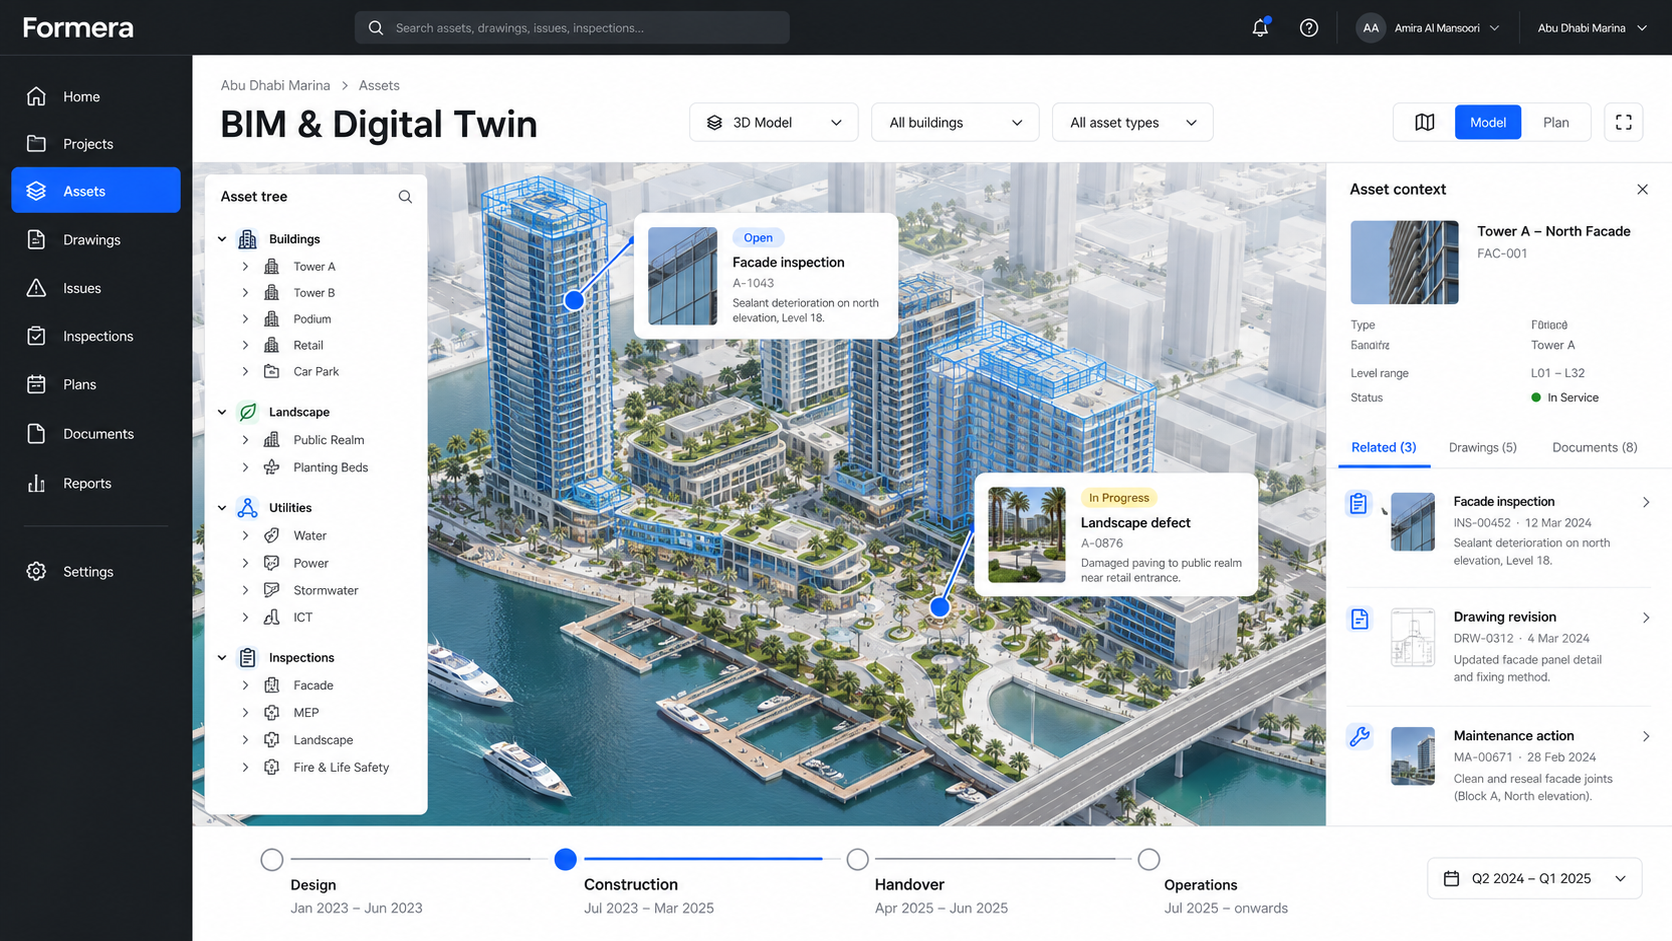The image size is (1672, 941).
Task: Click the search assets input field
Action: 572,28
